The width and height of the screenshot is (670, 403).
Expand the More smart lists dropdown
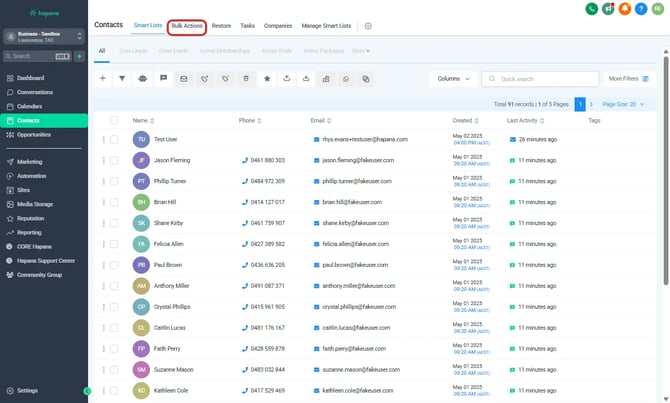361,50
